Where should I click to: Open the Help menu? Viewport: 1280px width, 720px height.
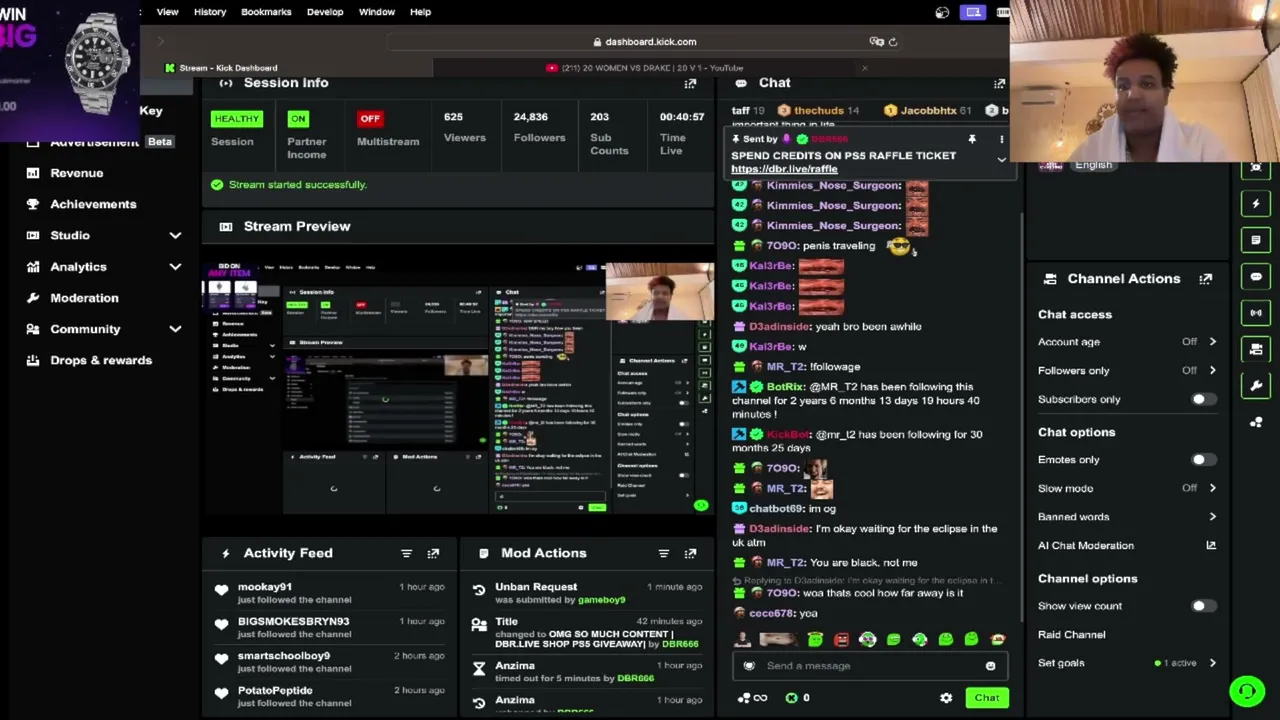point(420,12)
